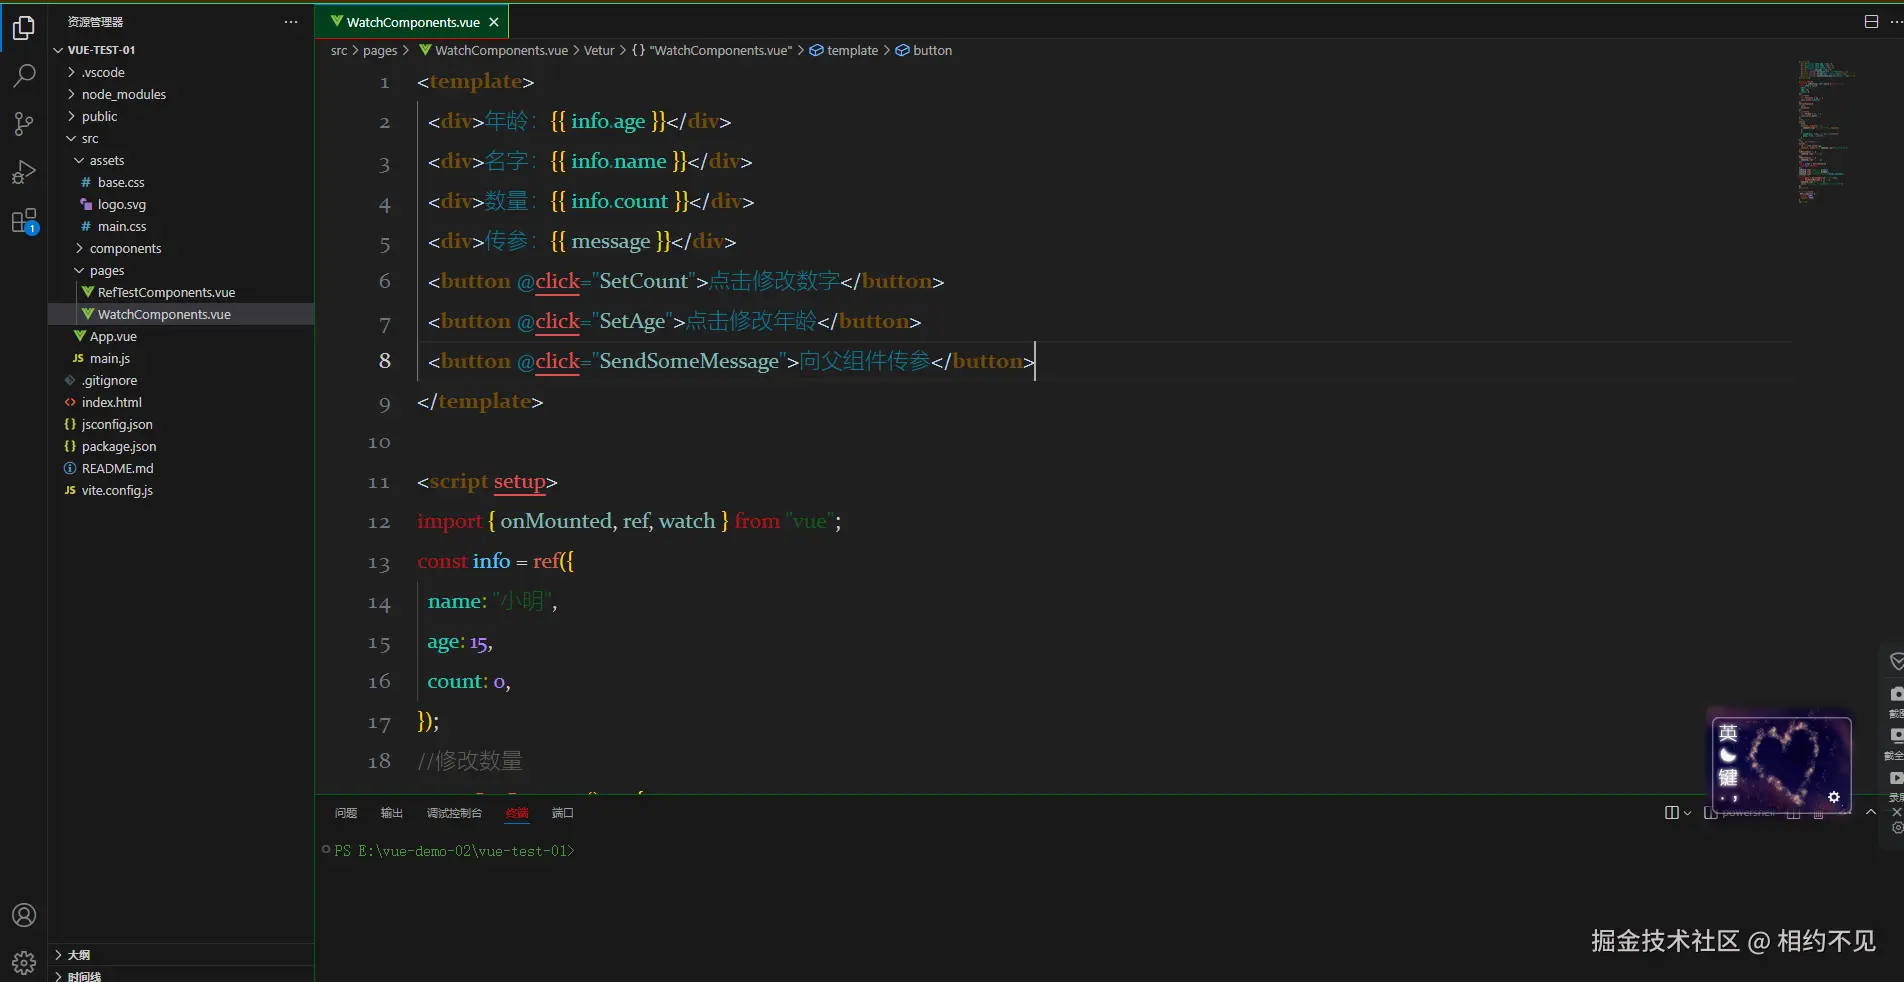Switch to the 调试控制台 panel tab
Viewport: 1904px width, 982px height.
click(x=454, y=813)
